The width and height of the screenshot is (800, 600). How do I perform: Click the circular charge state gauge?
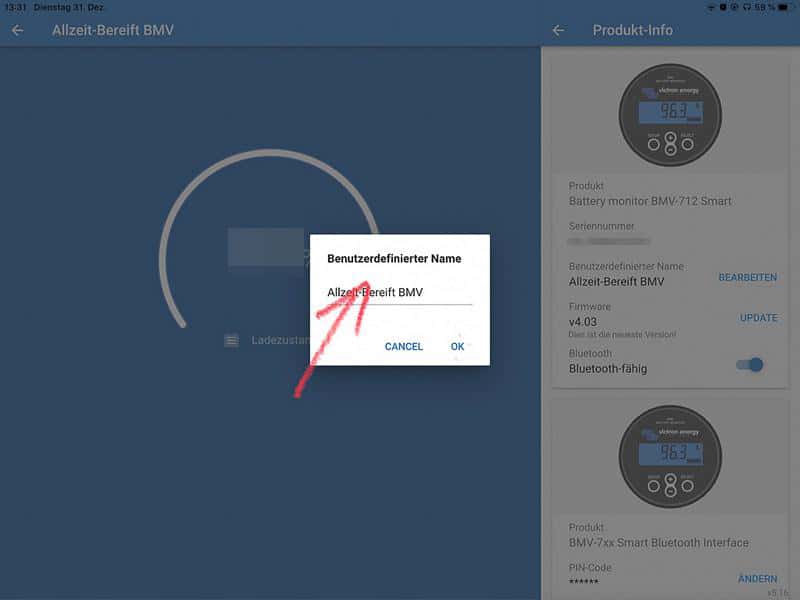click(x=200, y=200)
